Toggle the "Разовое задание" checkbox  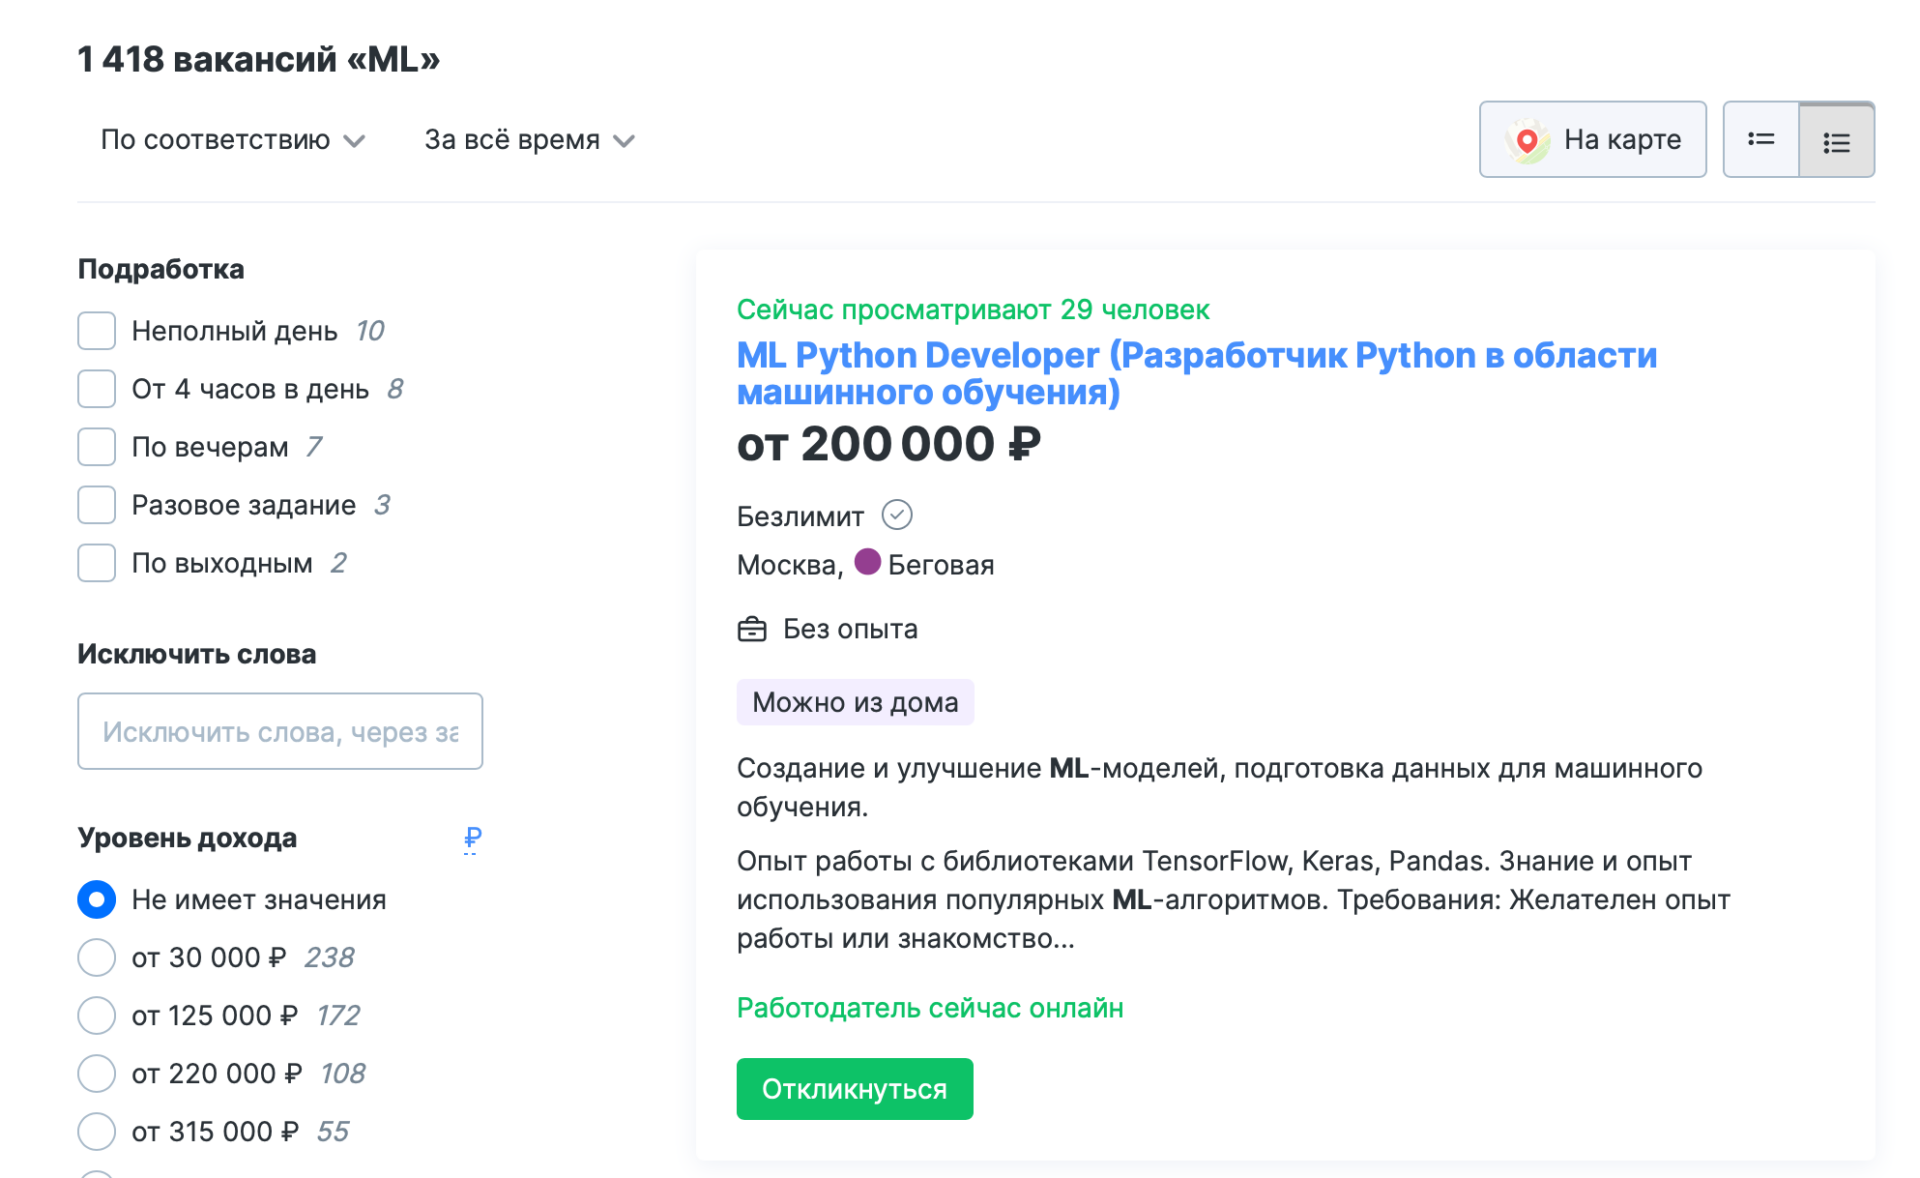tap(96, 505)
